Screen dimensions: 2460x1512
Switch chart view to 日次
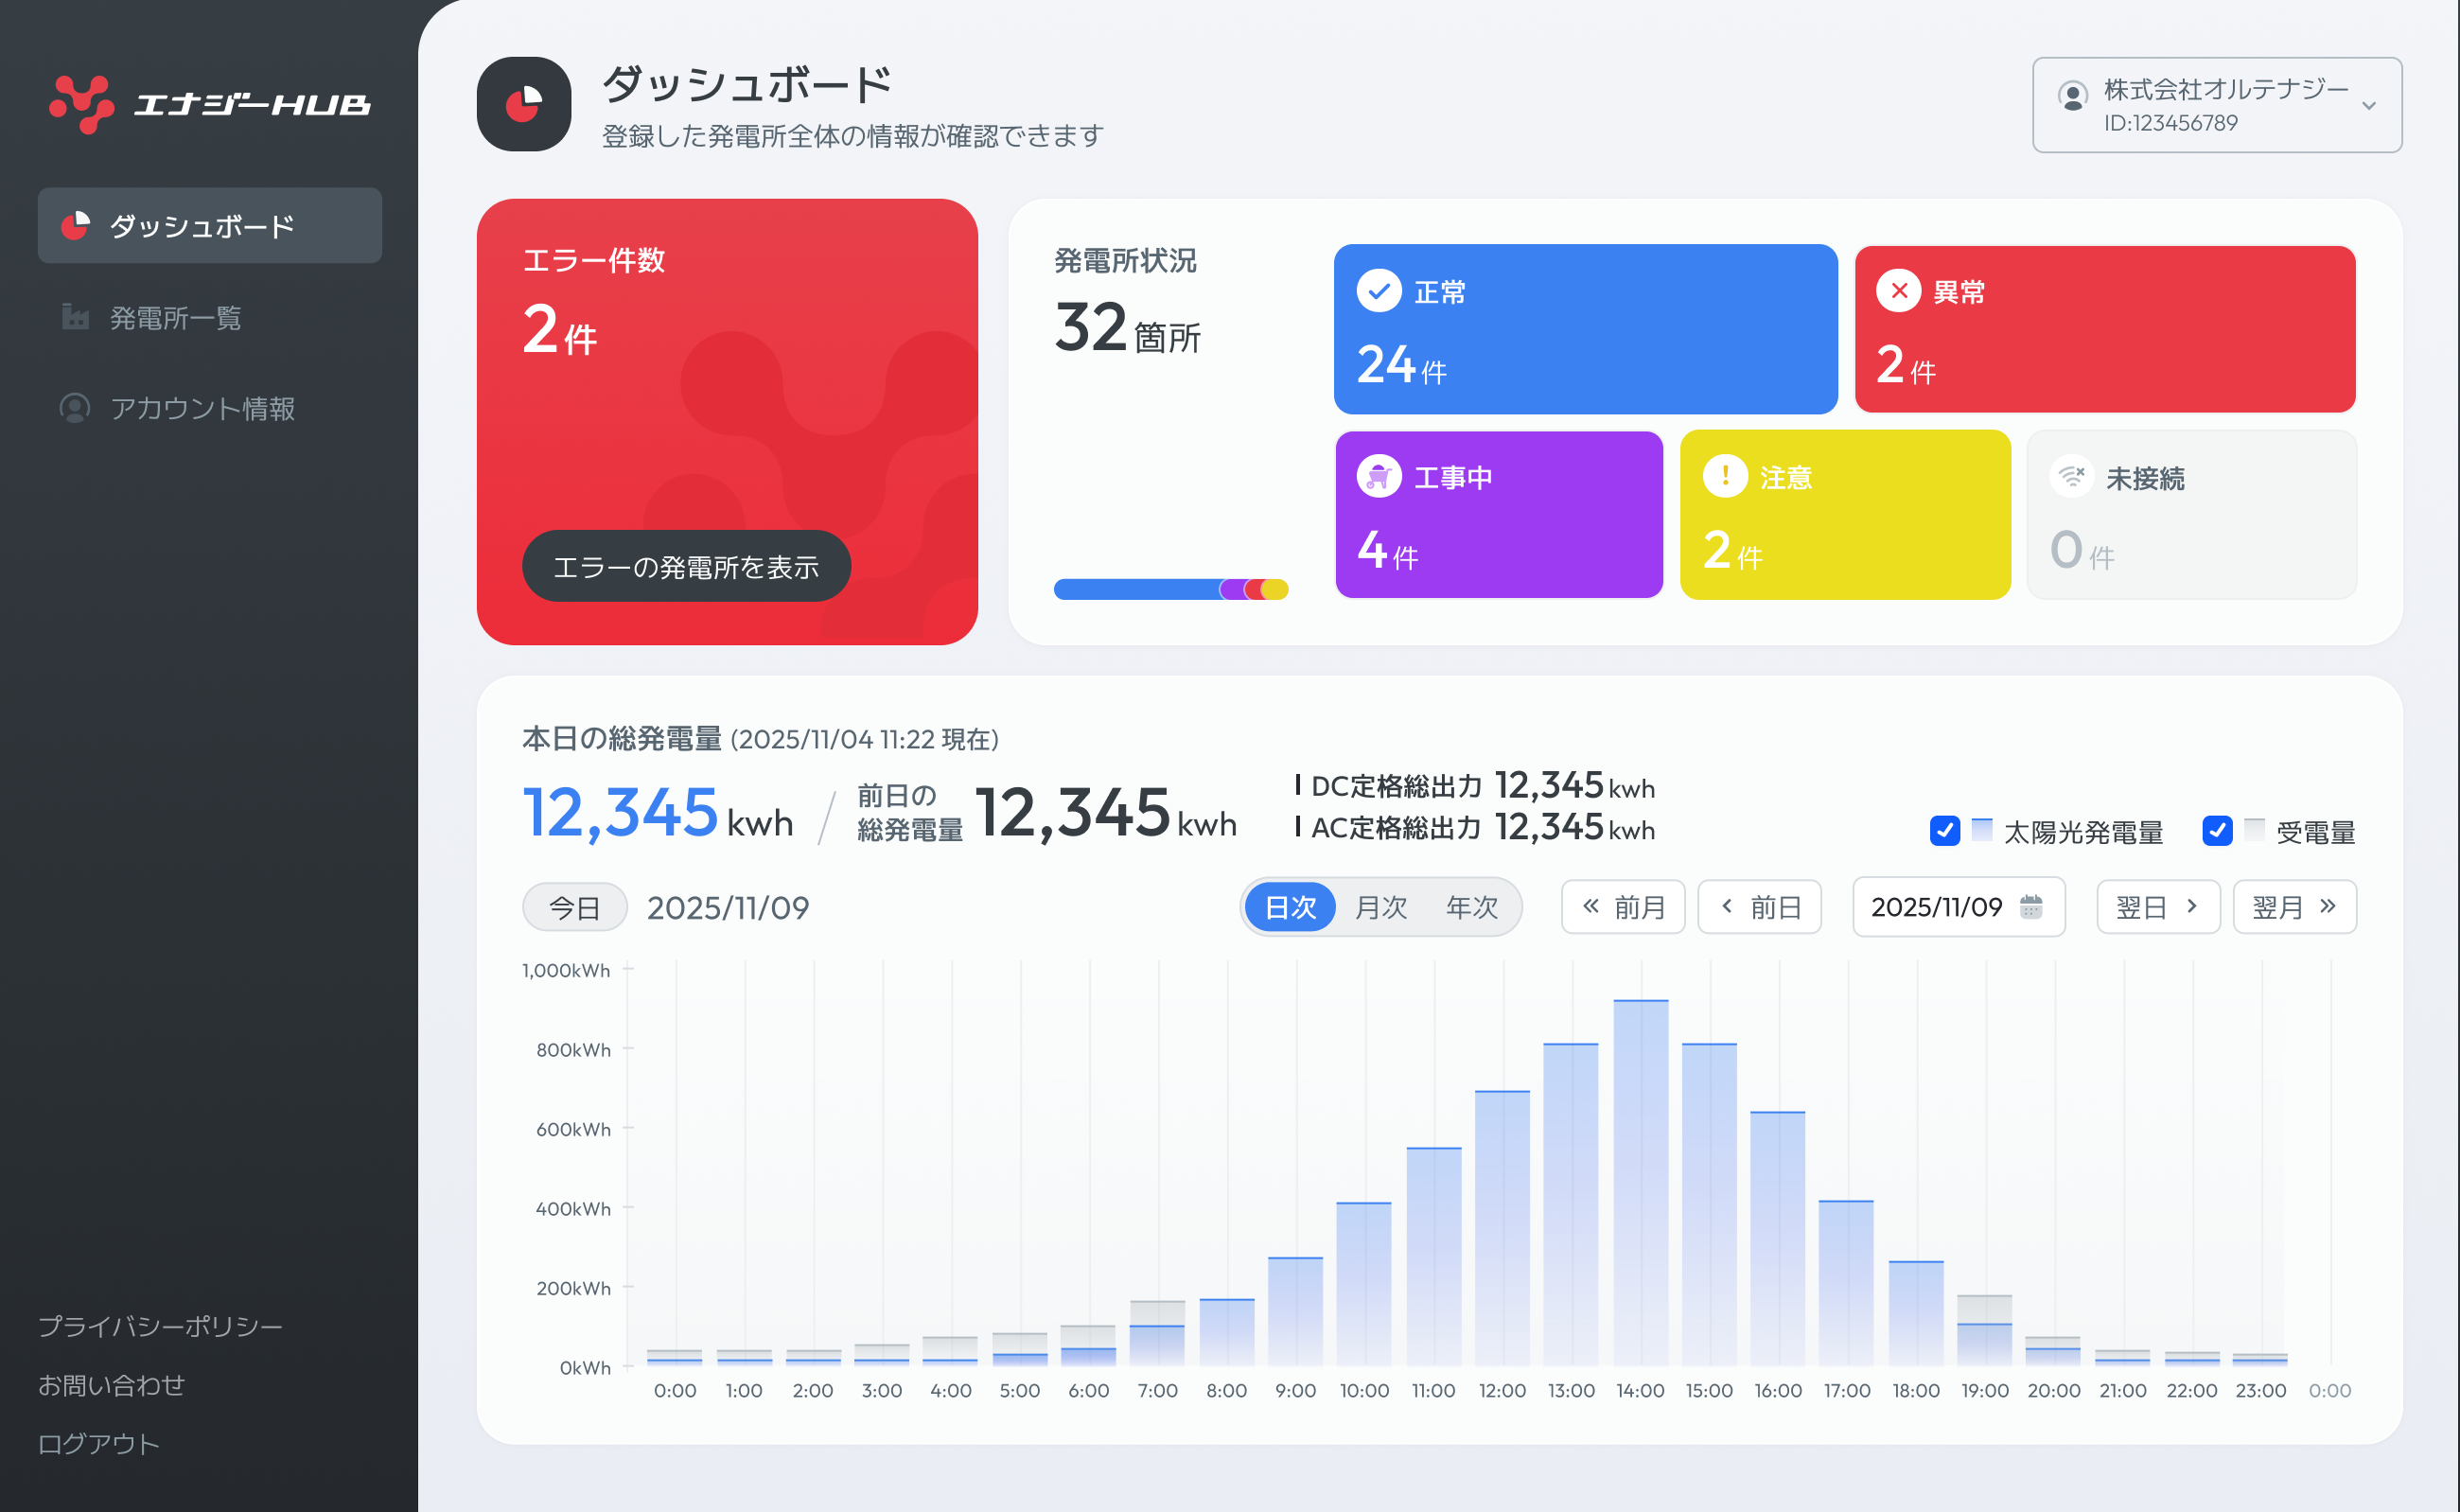(x=1290, y=907)
